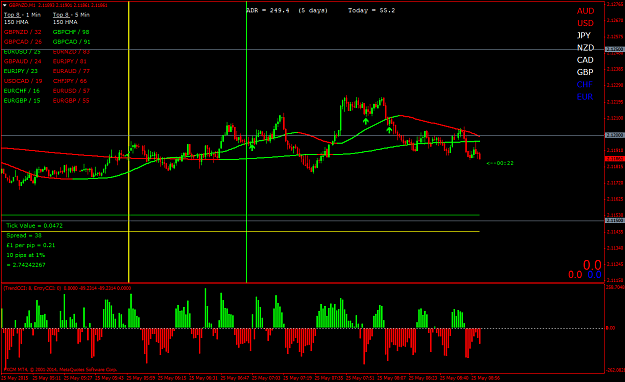Screen dimensions: 625x382
Task: Select the dark green horizontal line on the chart
Action: tap(241, 215)
